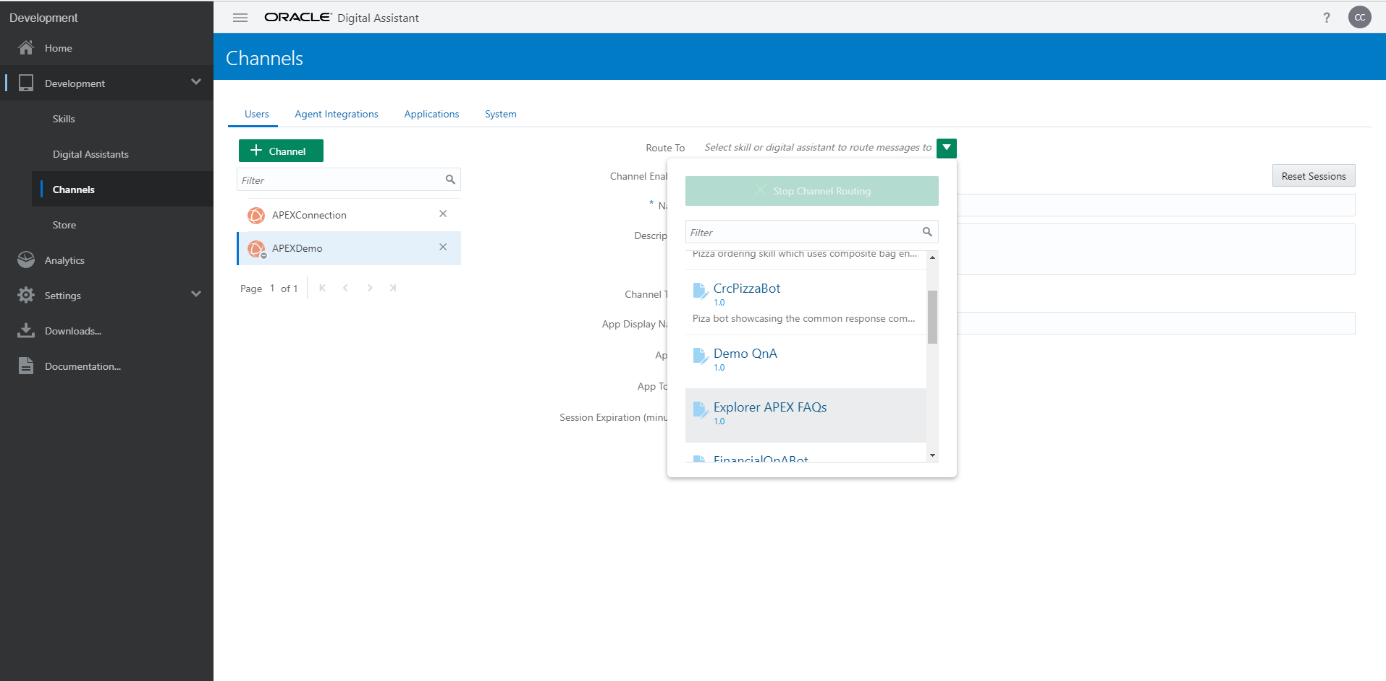The height and width of the screenshot is (681, 1386).
Task: Delete the APEXConnection channel
Action: point(443,214)
